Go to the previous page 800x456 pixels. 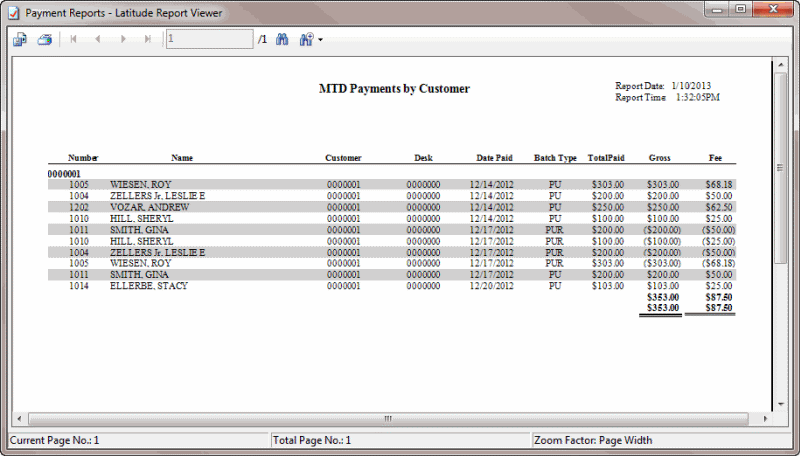click(98, 40)
